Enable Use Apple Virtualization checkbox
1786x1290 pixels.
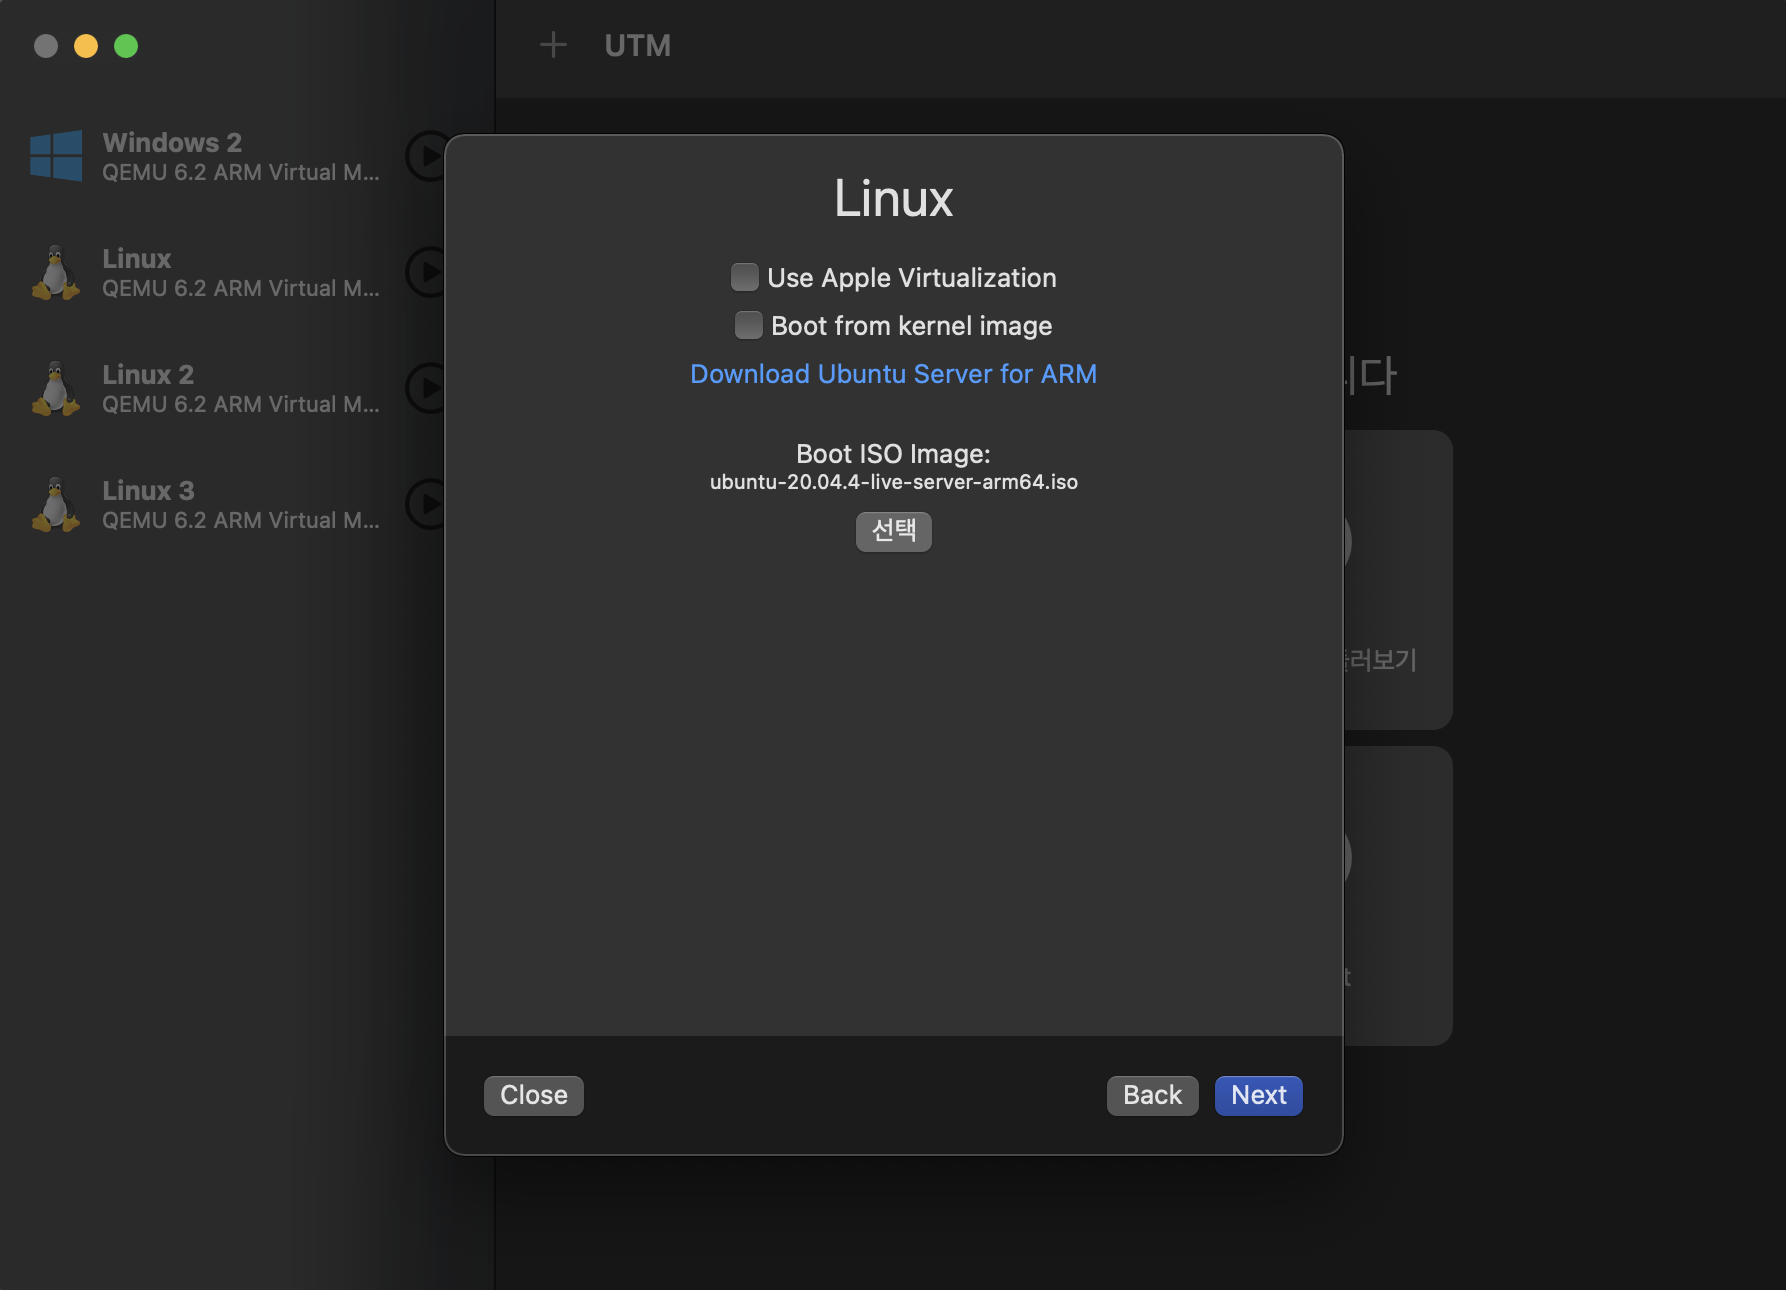coord(744,277)
